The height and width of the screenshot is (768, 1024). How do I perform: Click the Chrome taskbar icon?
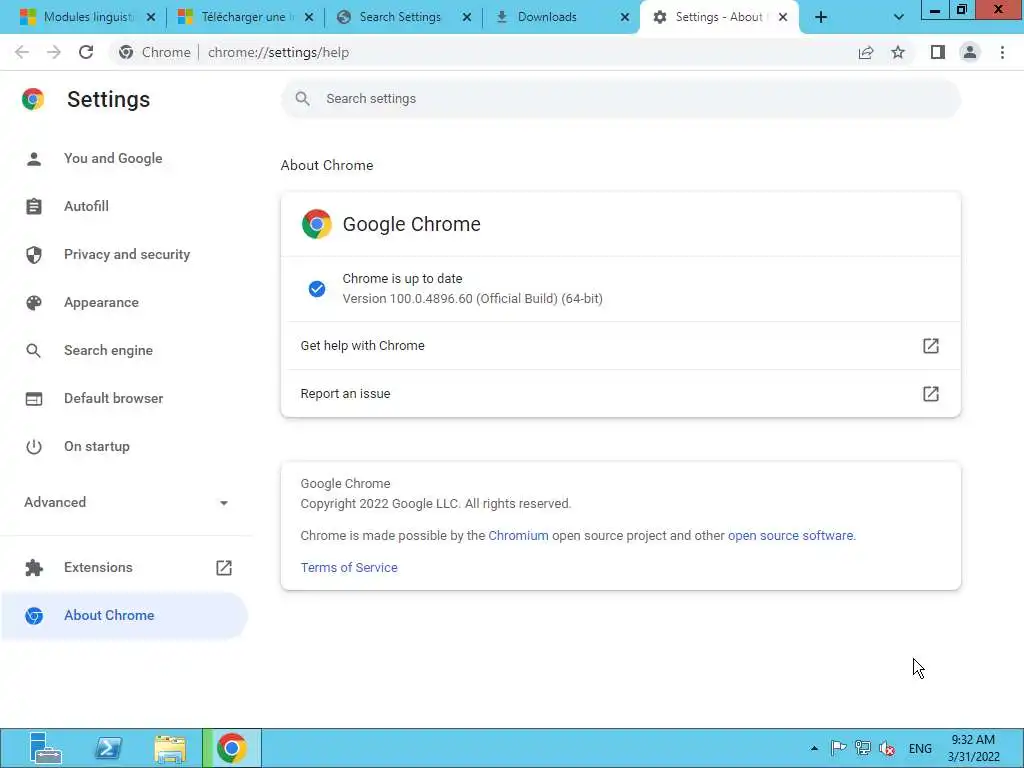pos(232,748)
